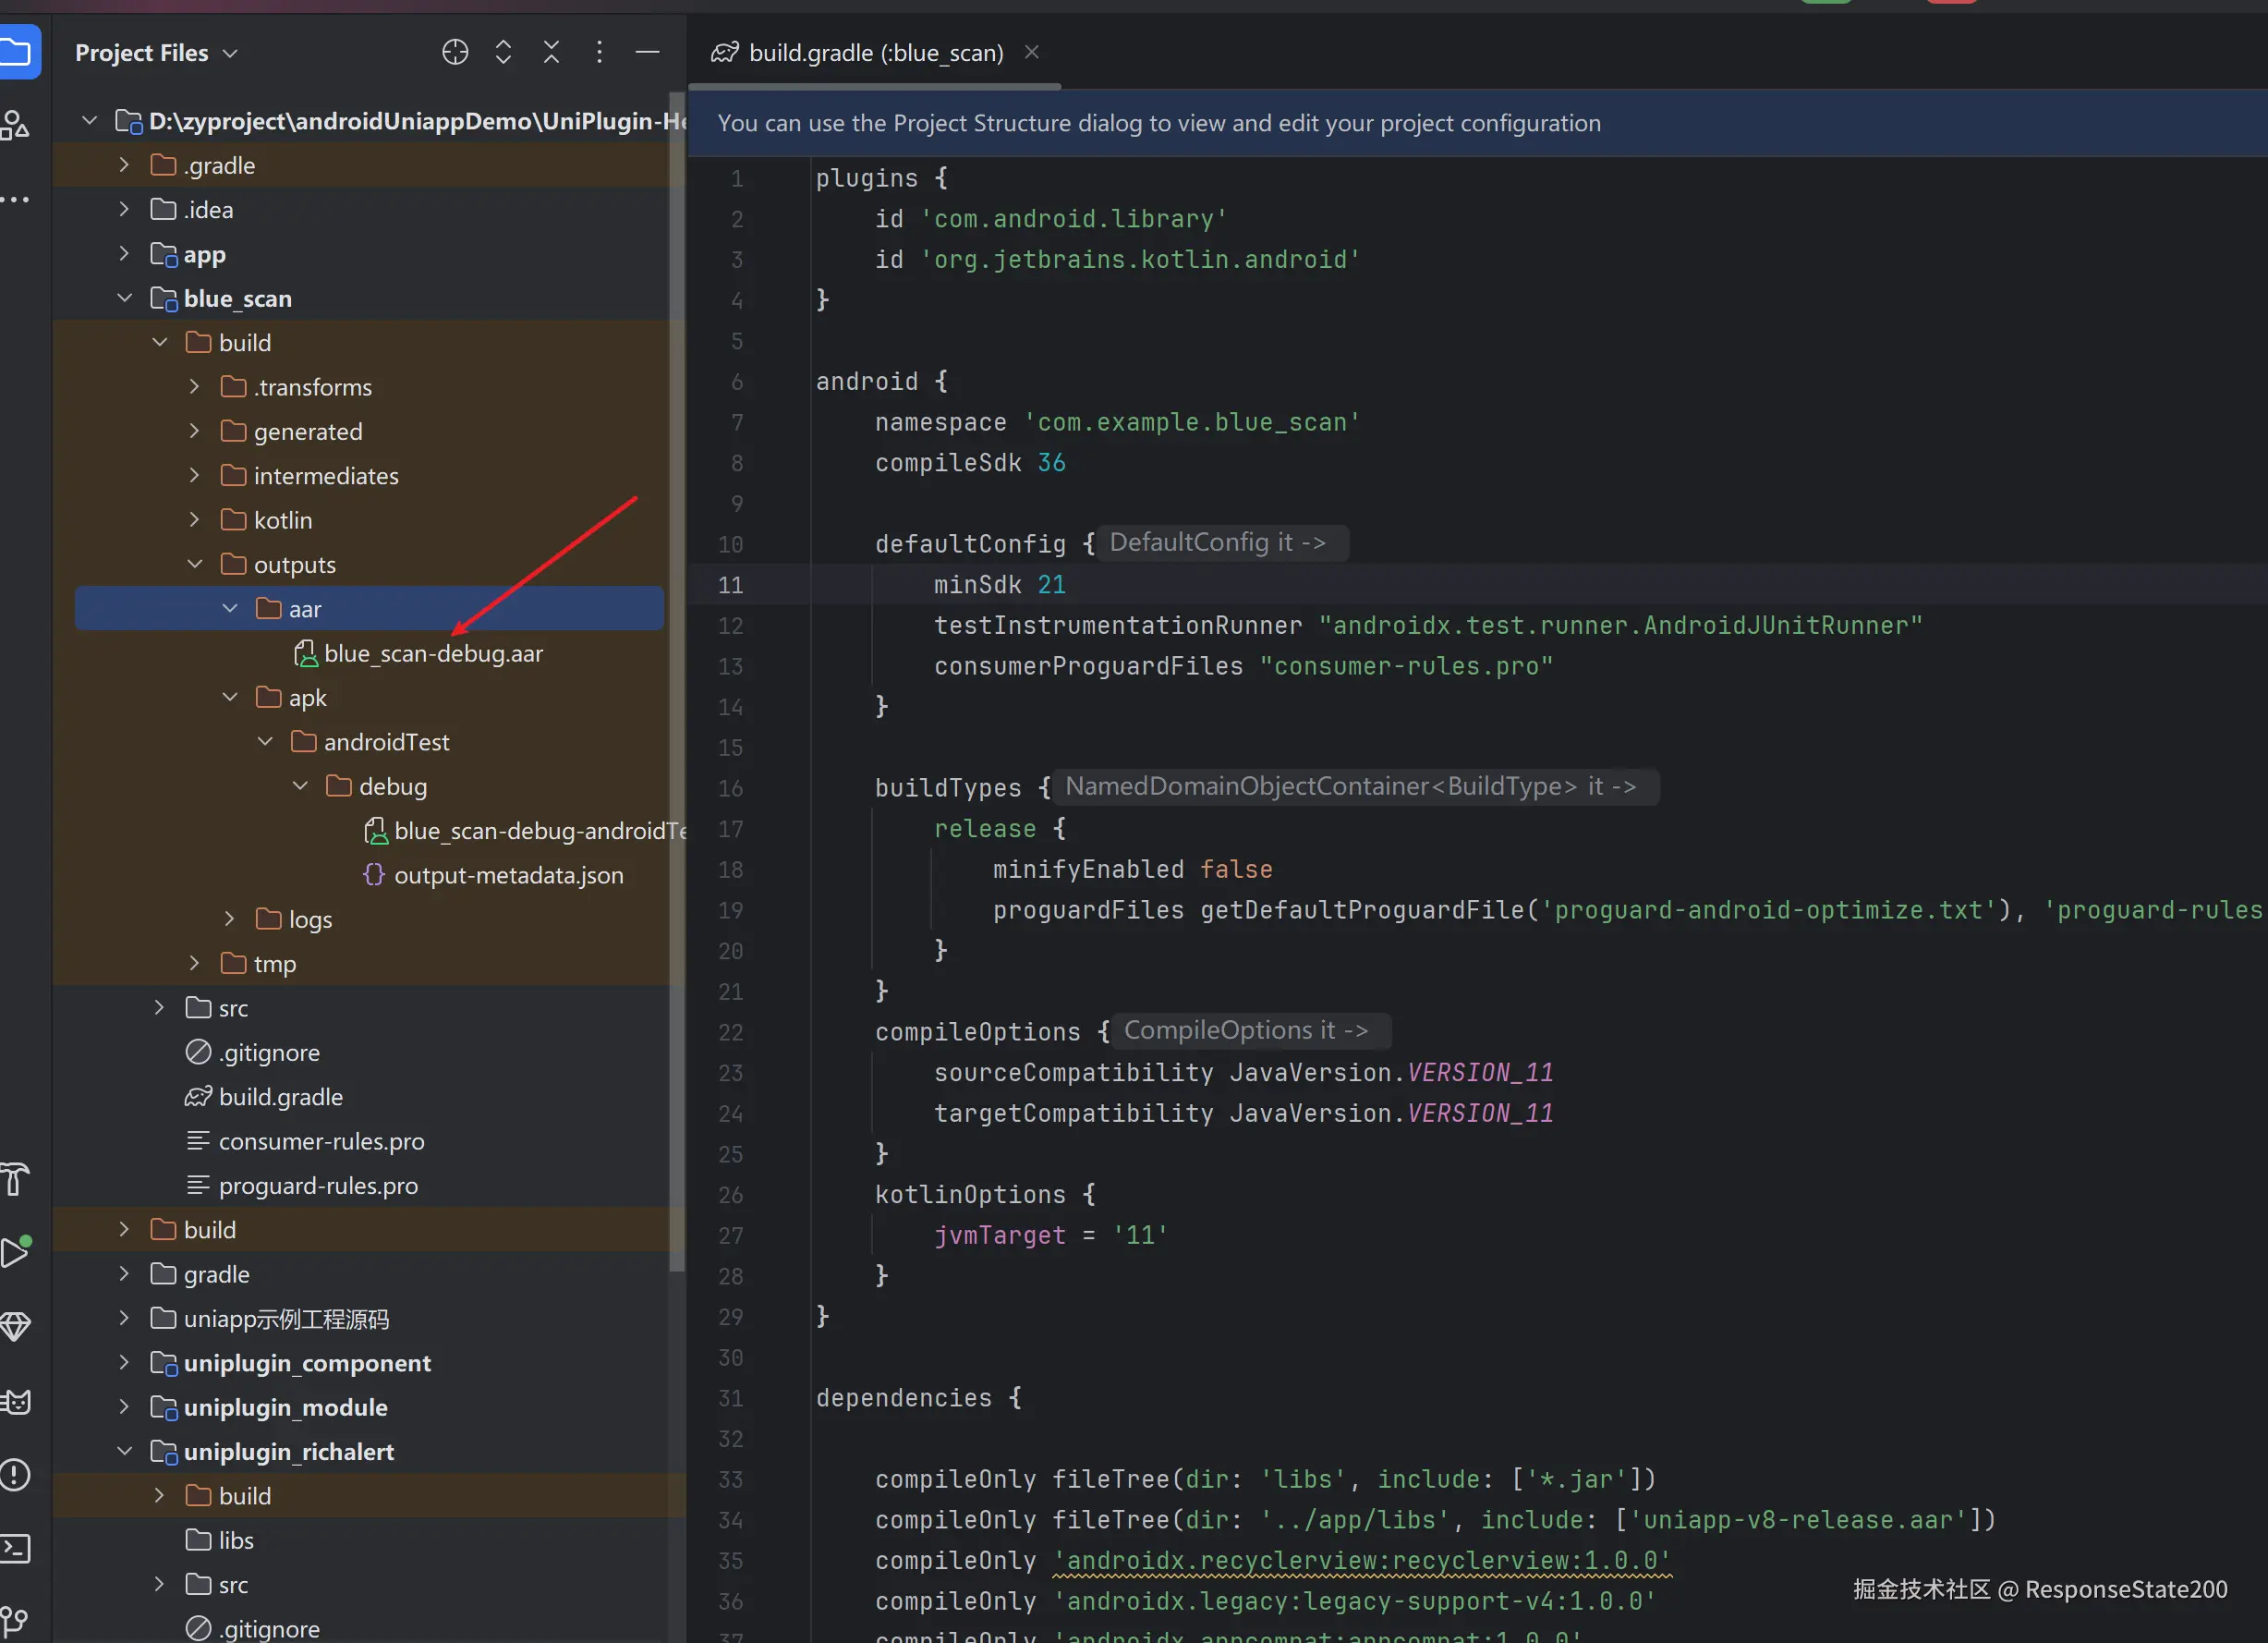This screenshot has width=2268, height=1643.
Task: Open the Problems tool window icon
Action: pos(15,1474)
